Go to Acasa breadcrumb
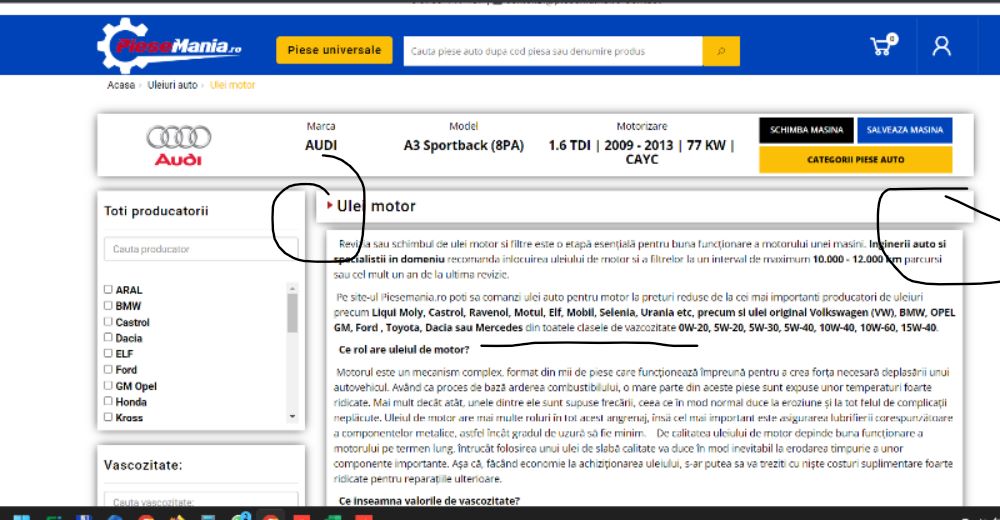 (121, 85)
